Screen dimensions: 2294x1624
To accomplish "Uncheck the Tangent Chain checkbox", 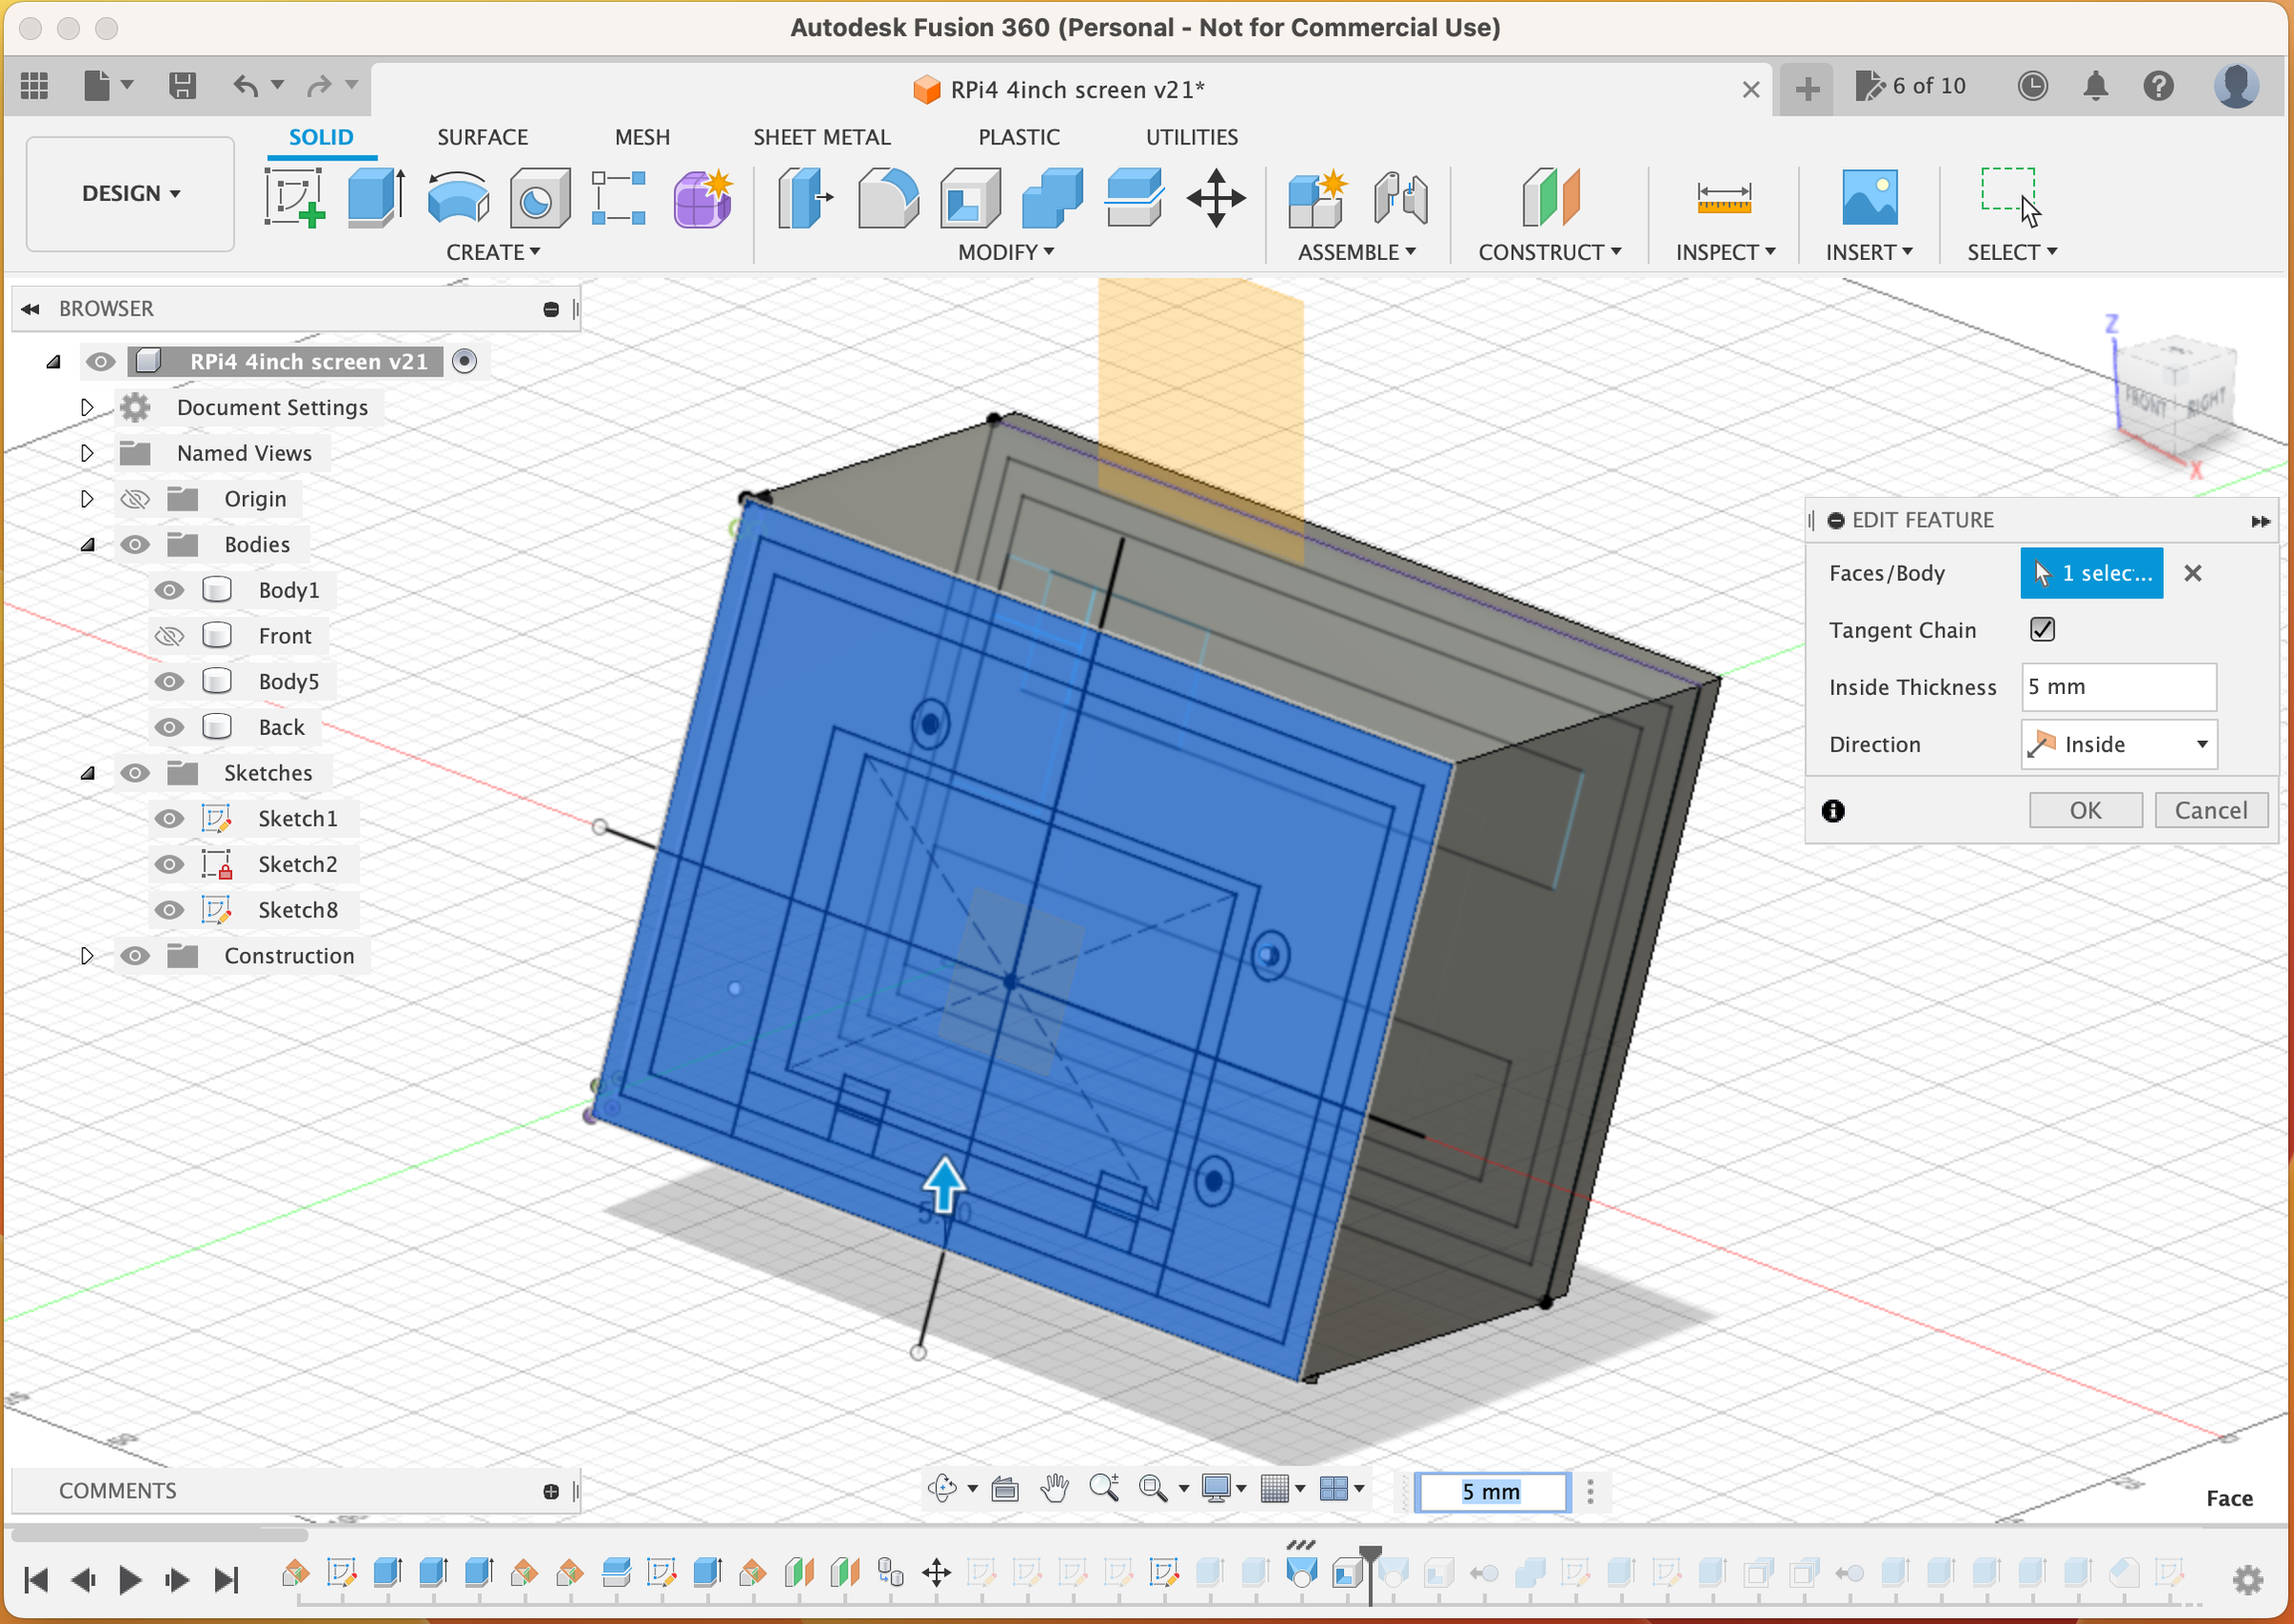I will point(2041,629).
